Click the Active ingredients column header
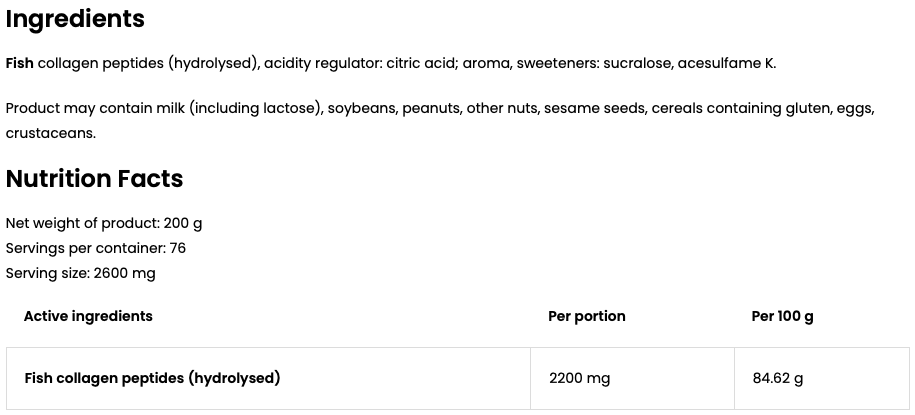The image size is (915, 415). [88, 316]
